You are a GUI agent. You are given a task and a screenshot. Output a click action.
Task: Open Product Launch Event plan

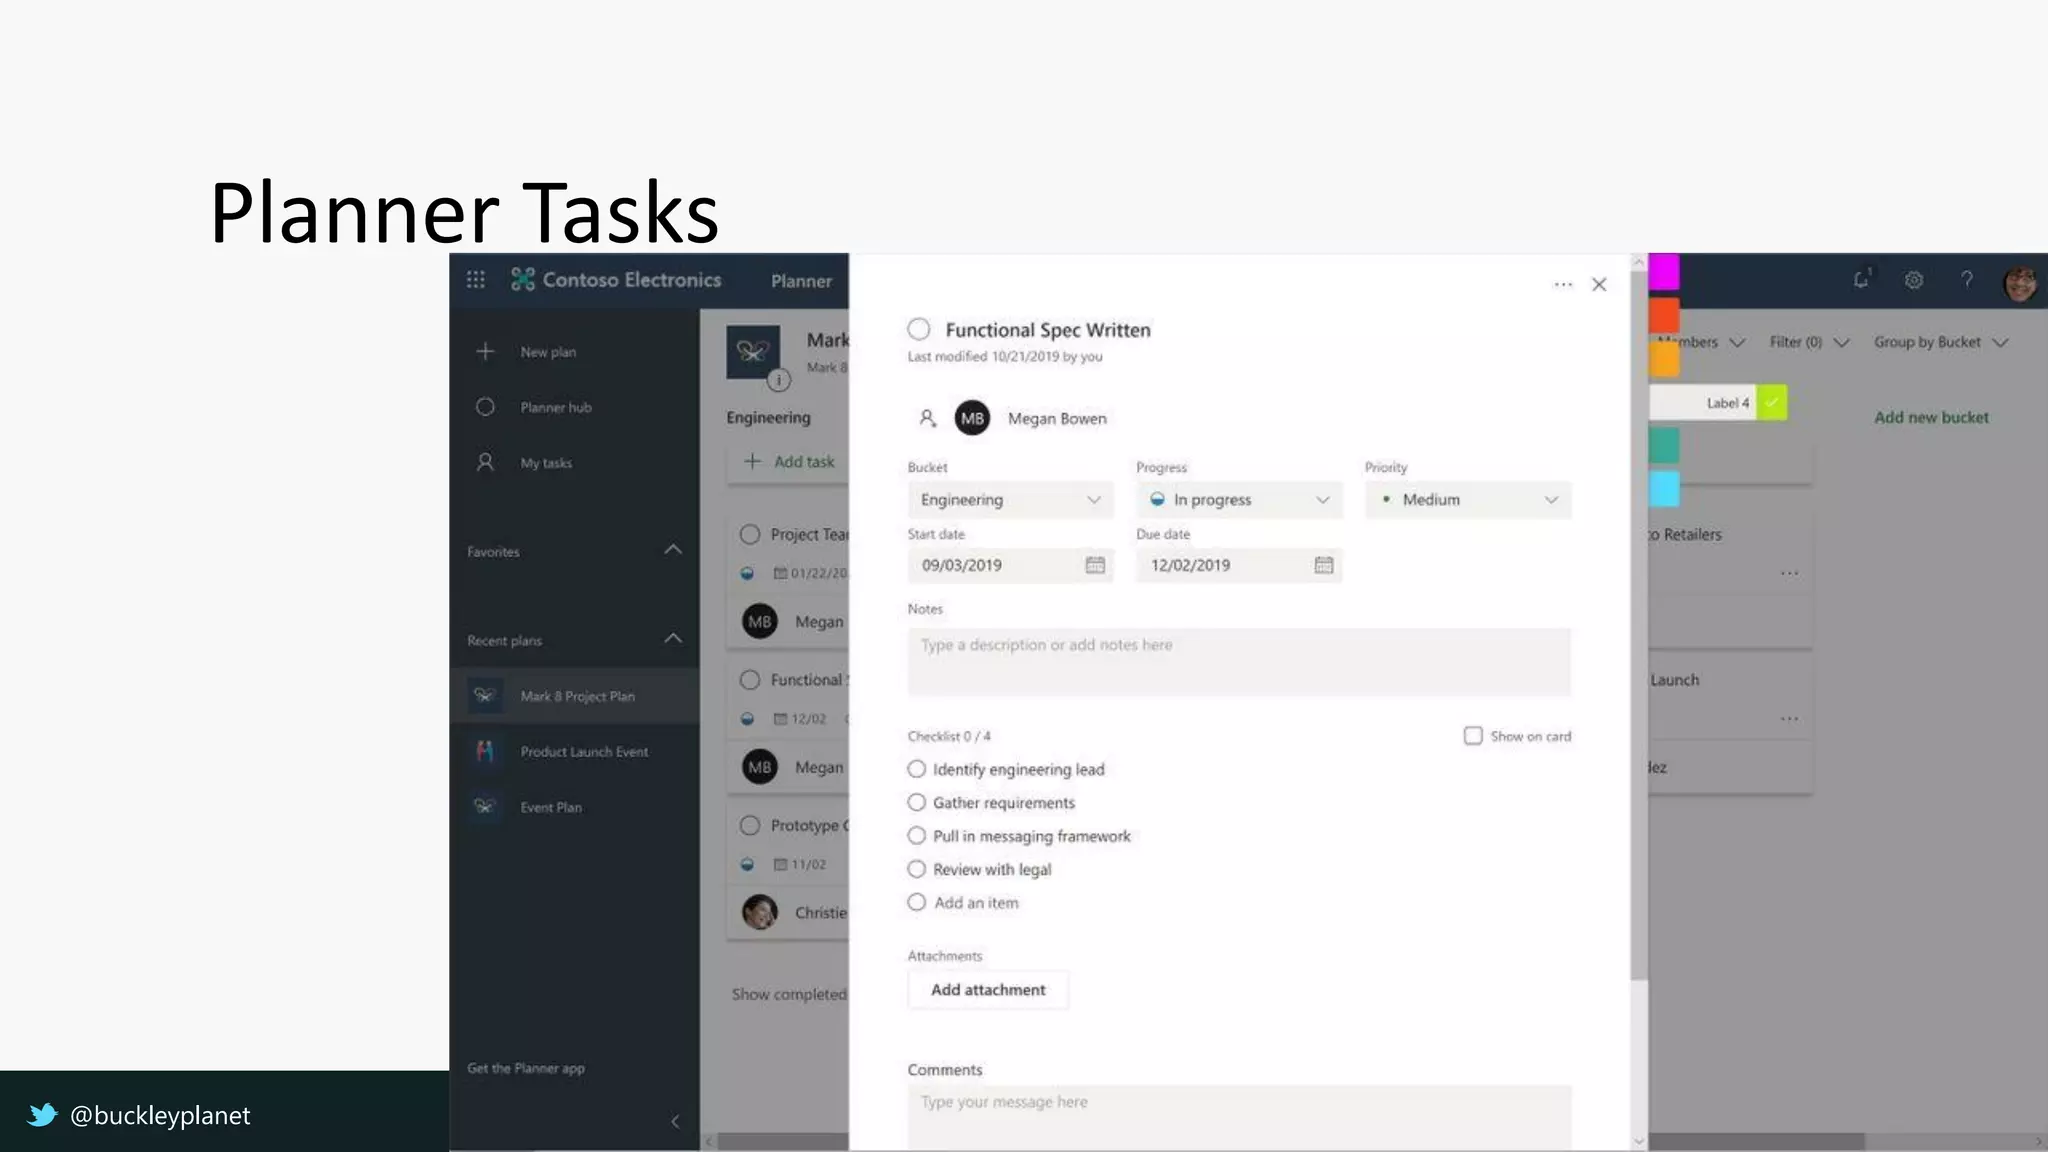pyautogui.click(x=584, y=752)
